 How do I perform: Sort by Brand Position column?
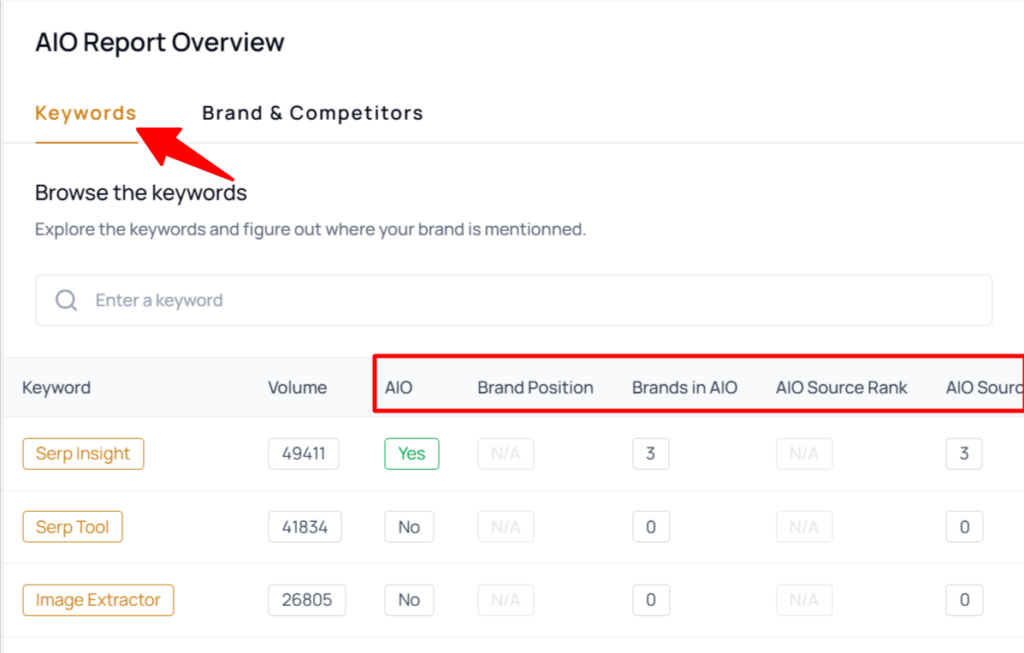coord(535,388)
